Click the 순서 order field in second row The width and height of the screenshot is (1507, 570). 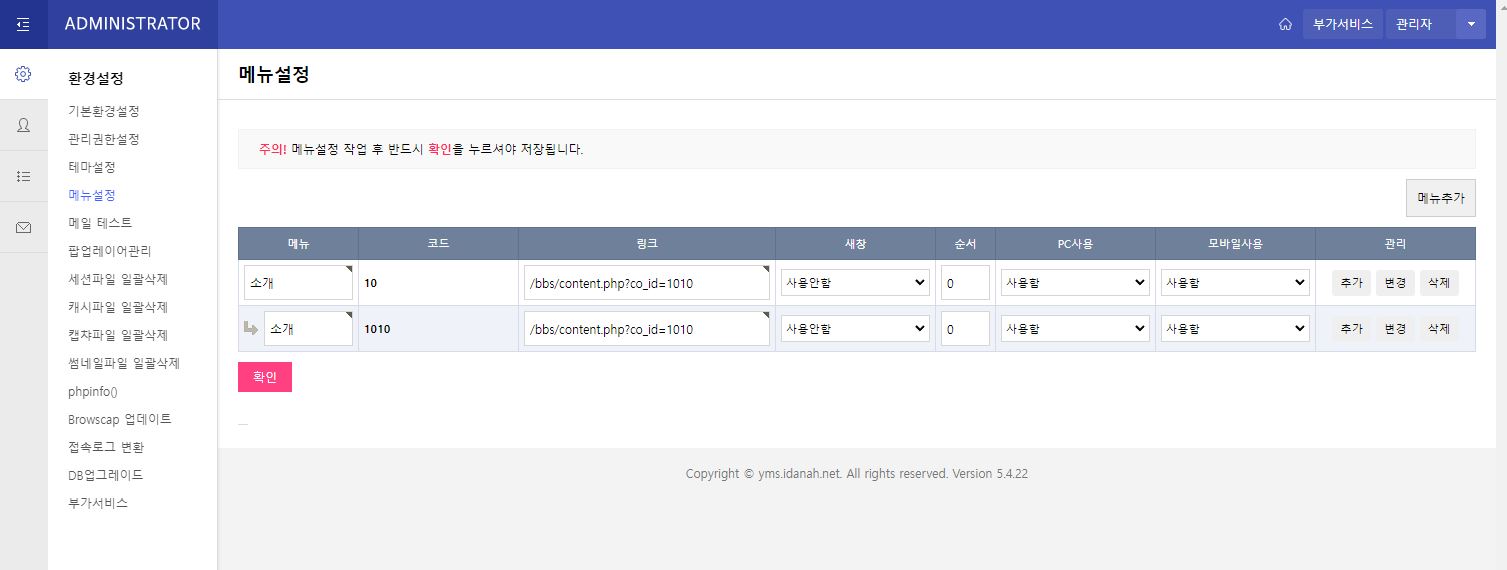965,329
